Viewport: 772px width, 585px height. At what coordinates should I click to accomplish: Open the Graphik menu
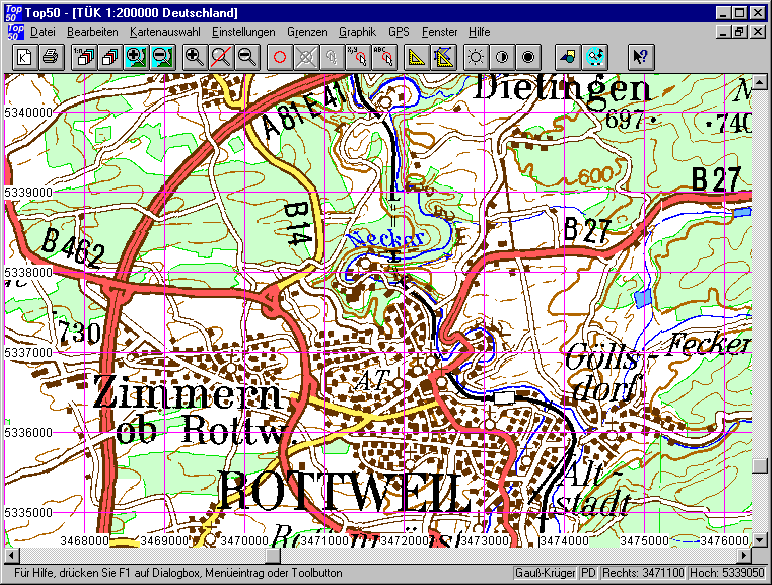click(x=357, y=32)
